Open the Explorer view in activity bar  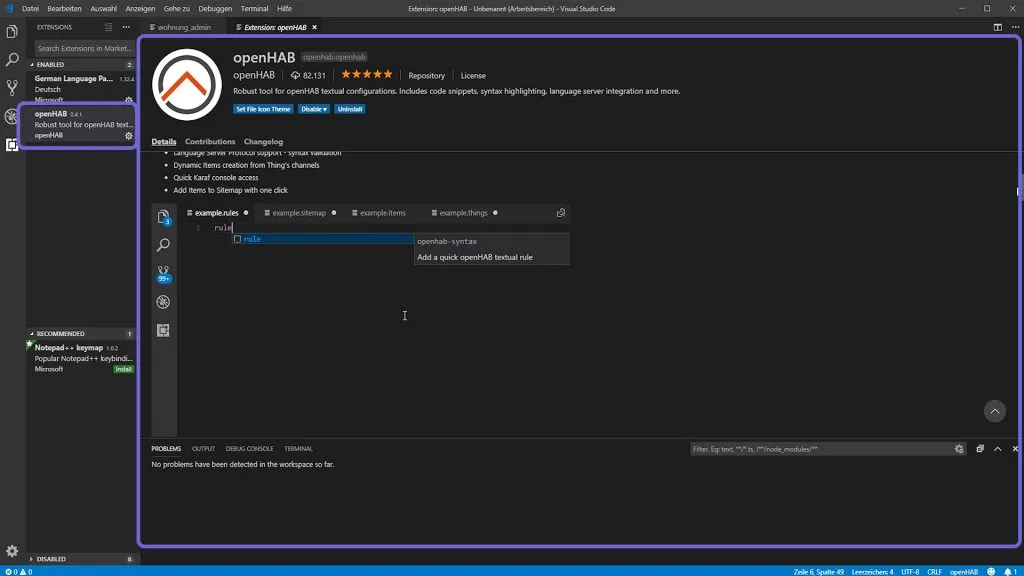pyautogui.click(x=12, y=32)
